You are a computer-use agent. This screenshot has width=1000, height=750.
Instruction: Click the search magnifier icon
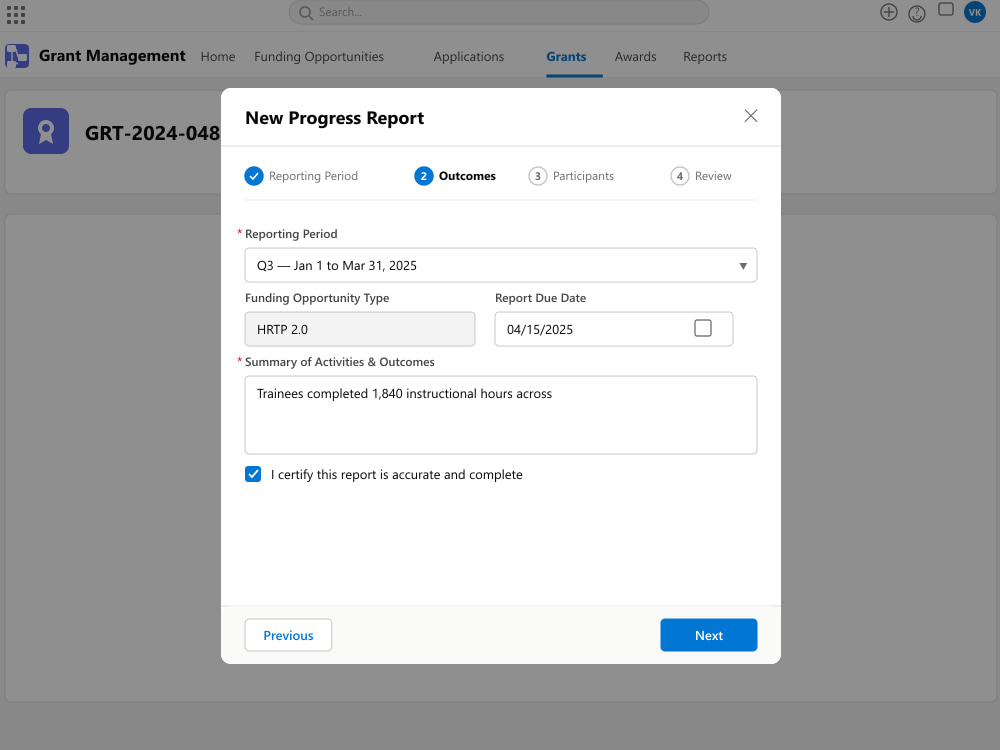(306, 13)
